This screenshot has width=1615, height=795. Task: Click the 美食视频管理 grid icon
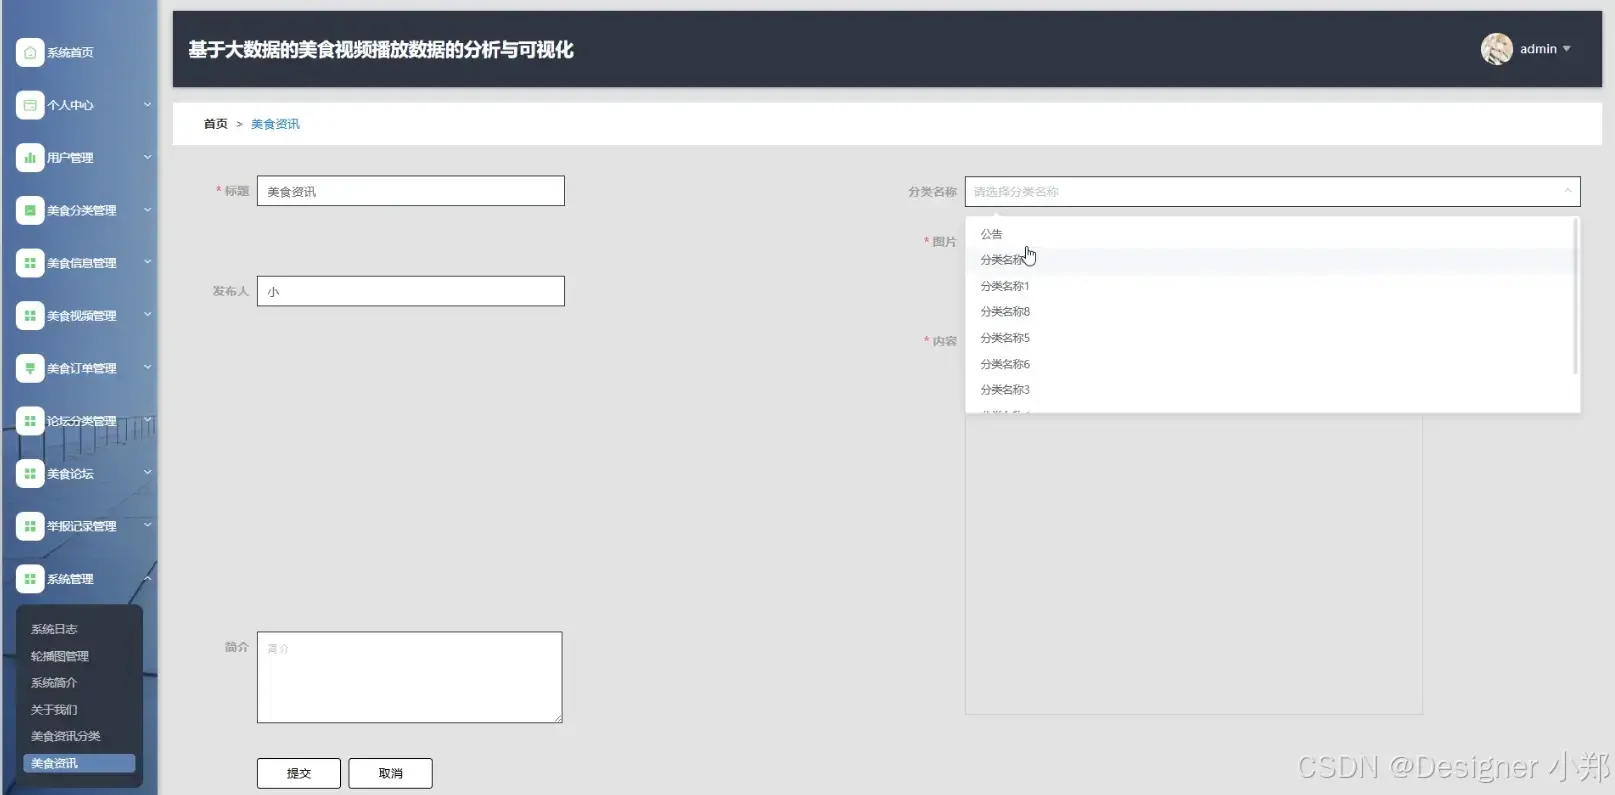tap(30, 315)
